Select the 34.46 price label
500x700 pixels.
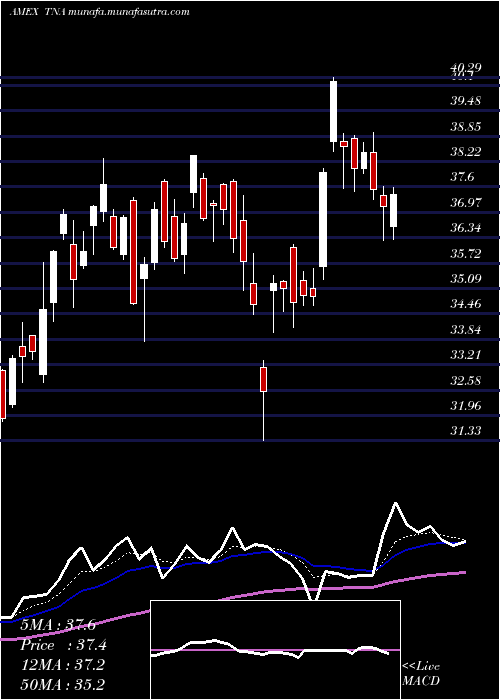[466, 304]
